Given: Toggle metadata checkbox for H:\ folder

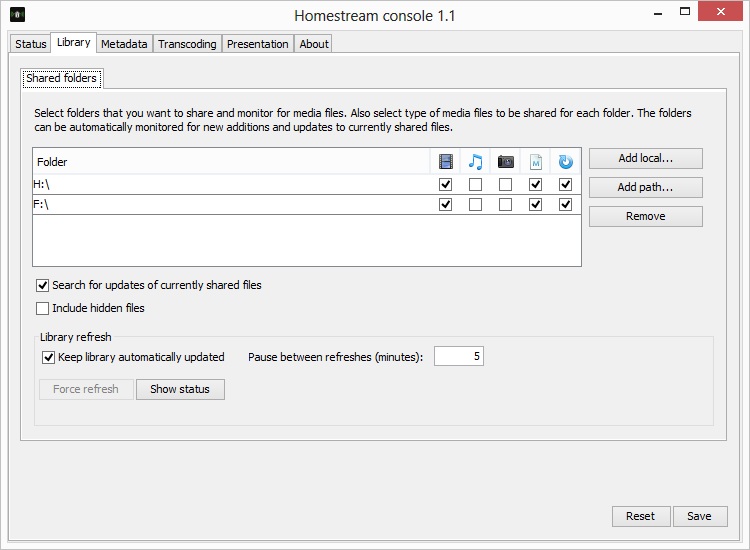Looking at the screenshot, I should tap(535, 185).
